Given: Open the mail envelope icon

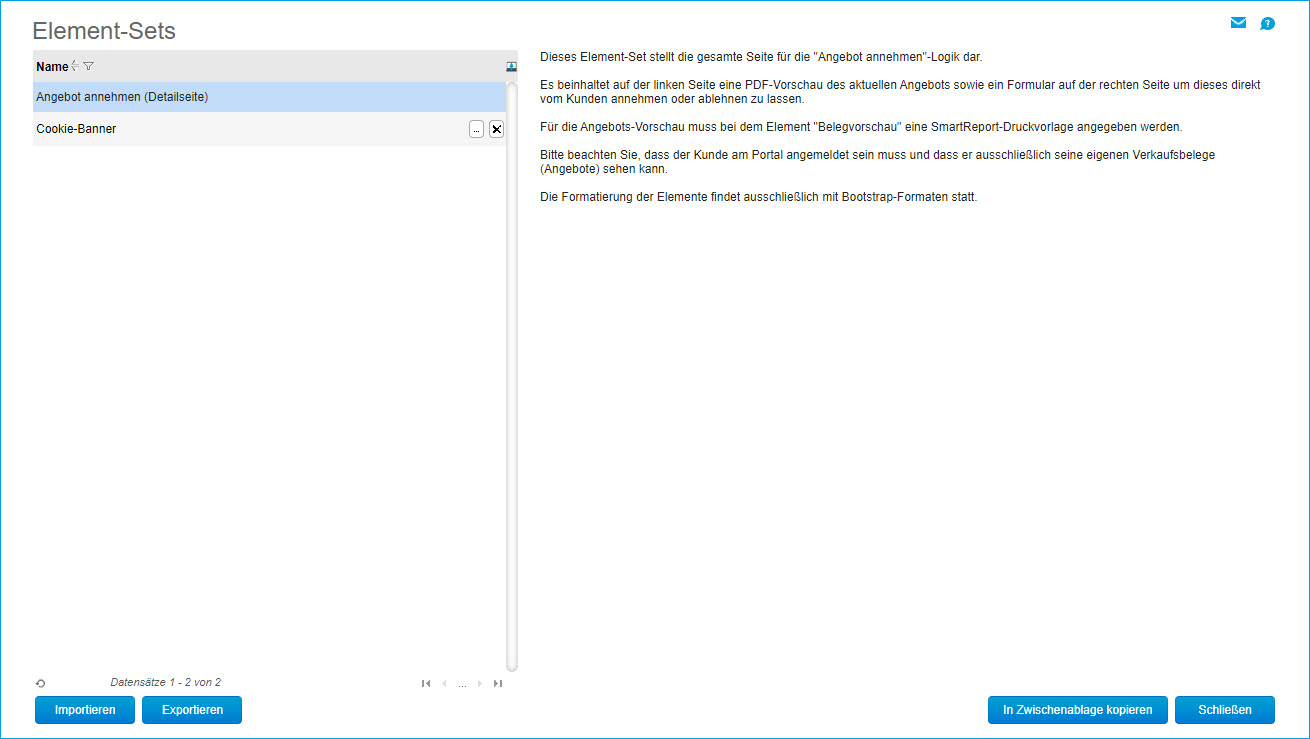Looking at the screenshot, I should pos(1238,23).
